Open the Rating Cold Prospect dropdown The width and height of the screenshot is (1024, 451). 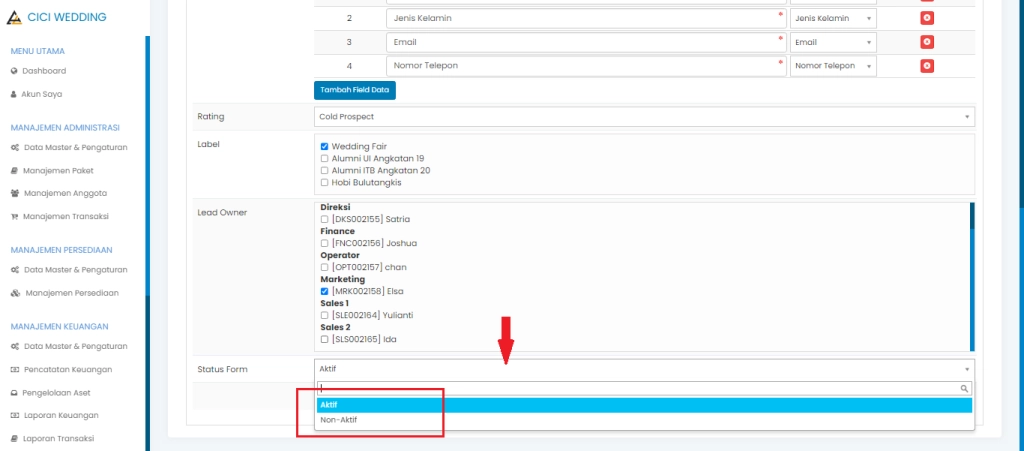pyautogui.click(x=644, y=117)
